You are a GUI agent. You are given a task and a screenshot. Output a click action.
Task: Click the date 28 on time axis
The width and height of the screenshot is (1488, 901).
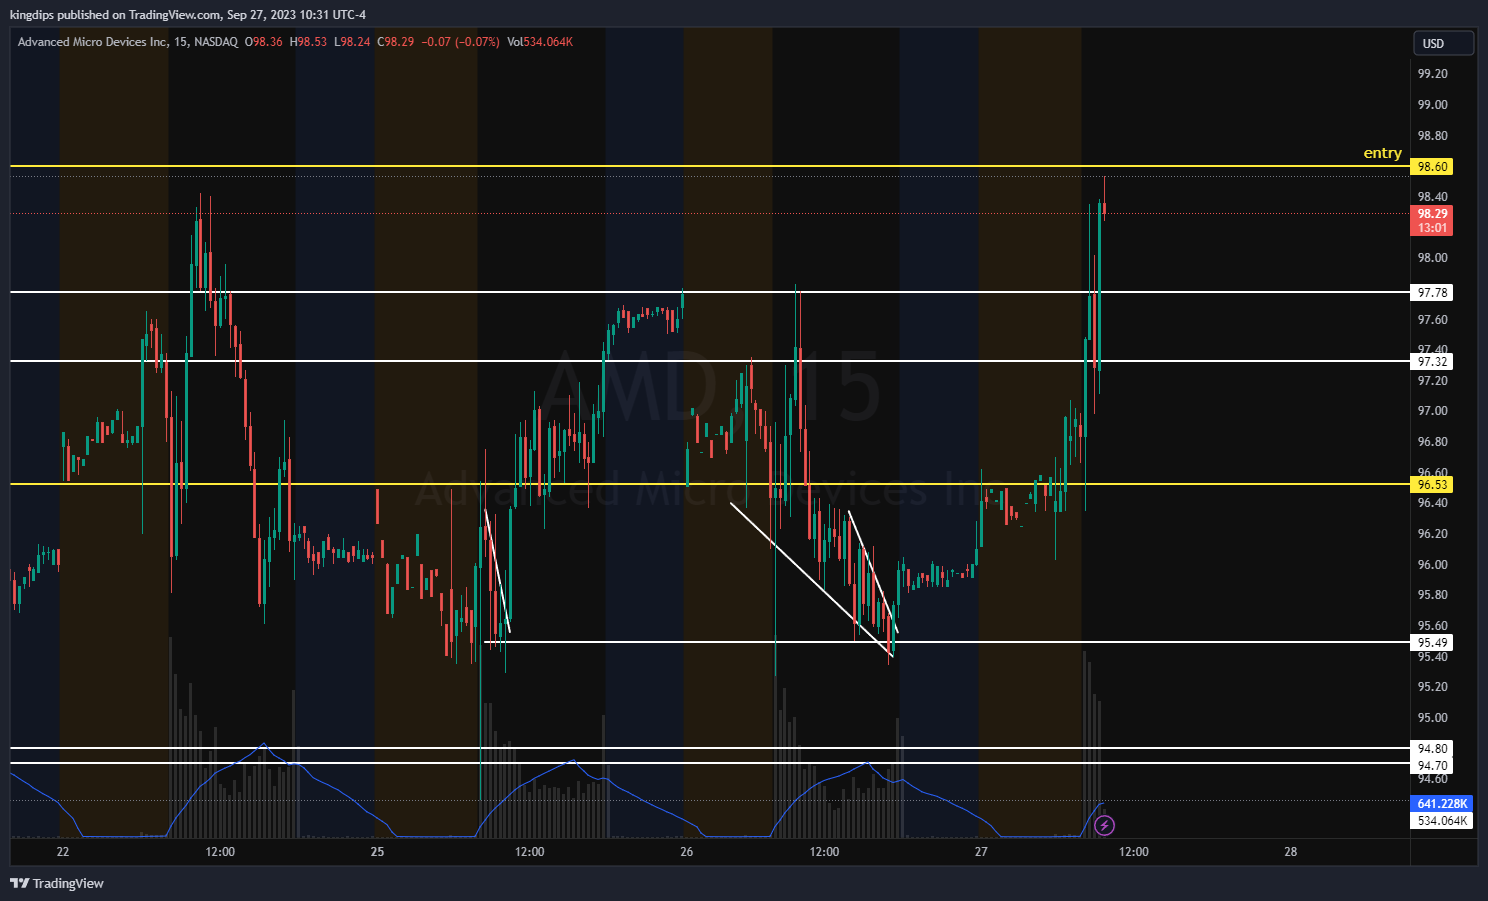1291,852
